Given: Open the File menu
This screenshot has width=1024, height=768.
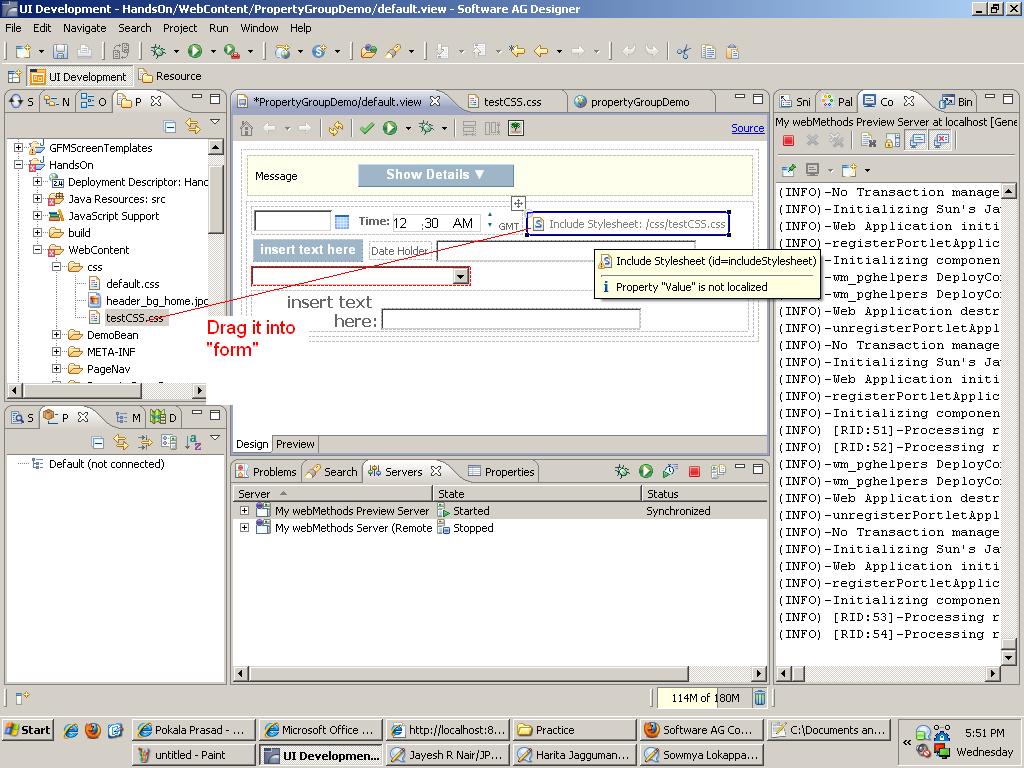Looking at the screenshot, I should click(x=13, y=28).
